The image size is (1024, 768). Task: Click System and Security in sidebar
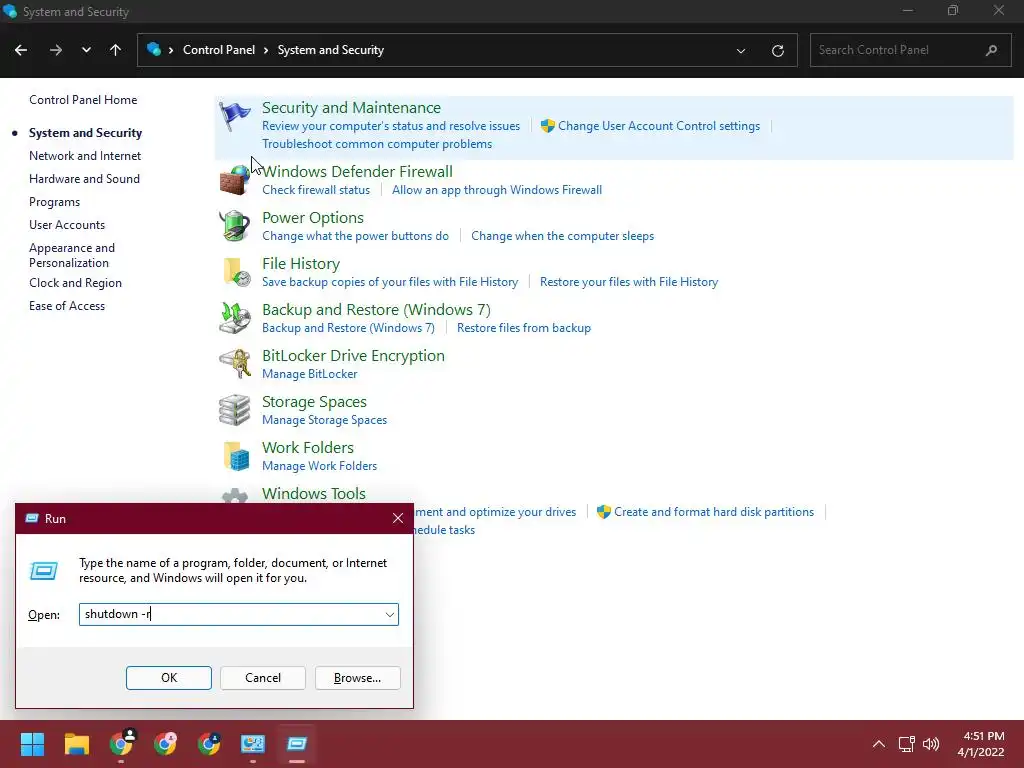[85, 133]
